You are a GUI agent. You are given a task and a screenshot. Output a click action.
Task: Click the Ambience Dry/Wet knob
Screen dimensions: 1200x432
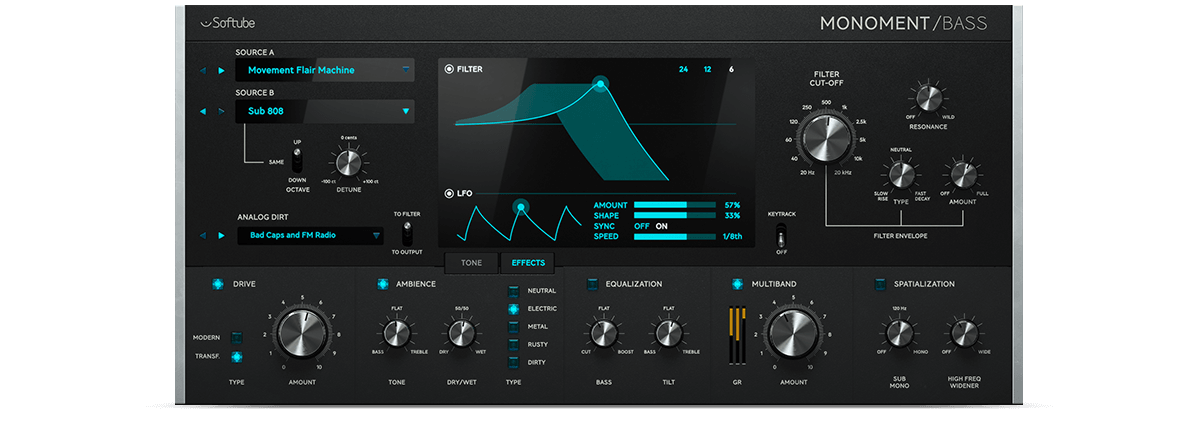point(460,333)
